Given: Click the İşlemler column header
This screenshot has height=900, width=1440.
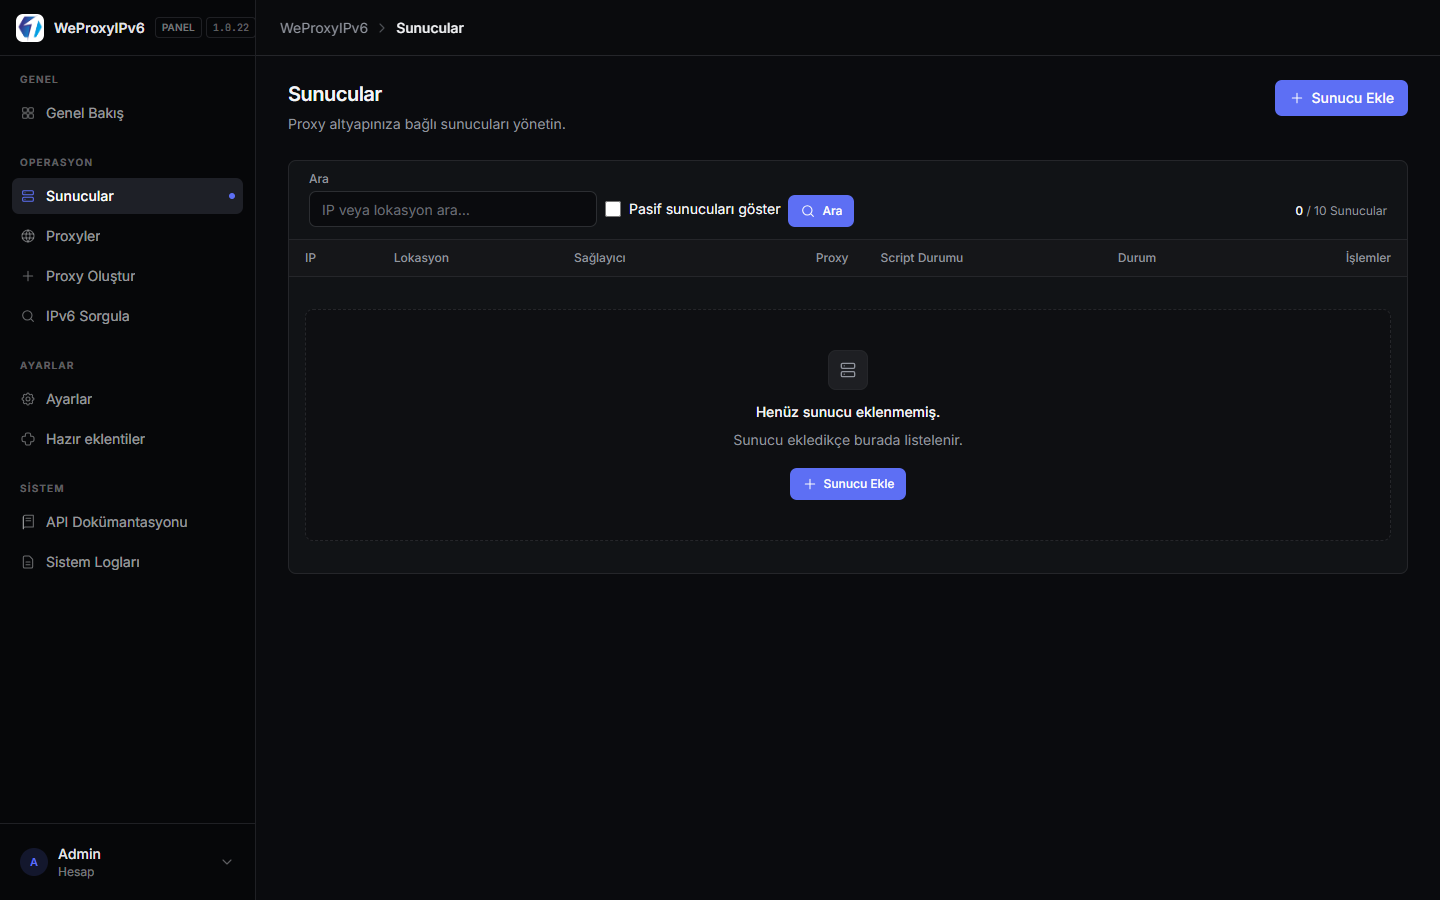Looking at the screenshot, I should click(1368, 258).
